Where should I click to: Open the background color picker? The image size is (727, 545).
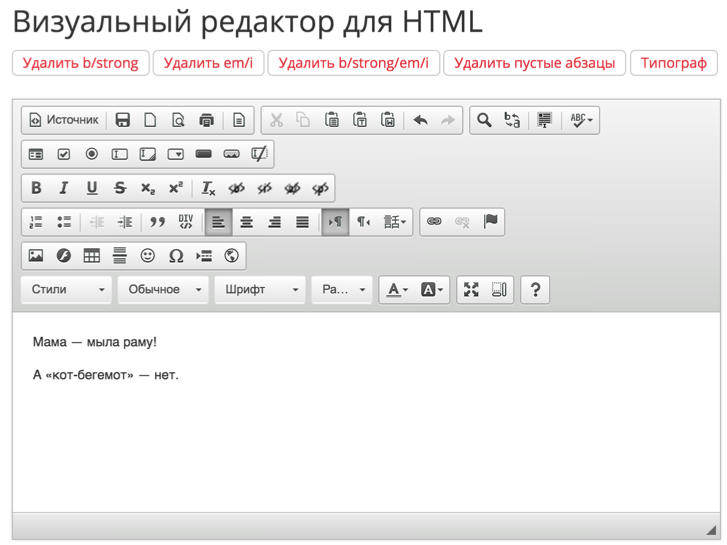tap(432, 289)
